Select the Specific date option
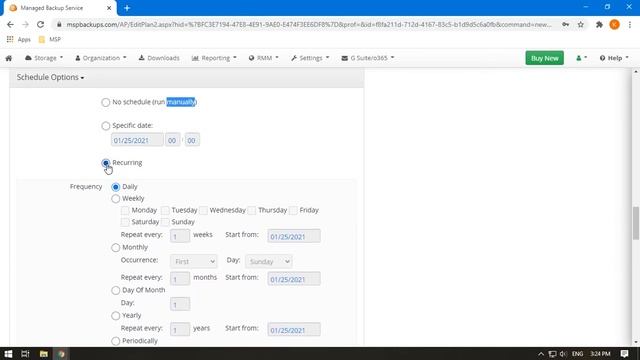Viewport: 640px width, 360px height. [106, 126]
